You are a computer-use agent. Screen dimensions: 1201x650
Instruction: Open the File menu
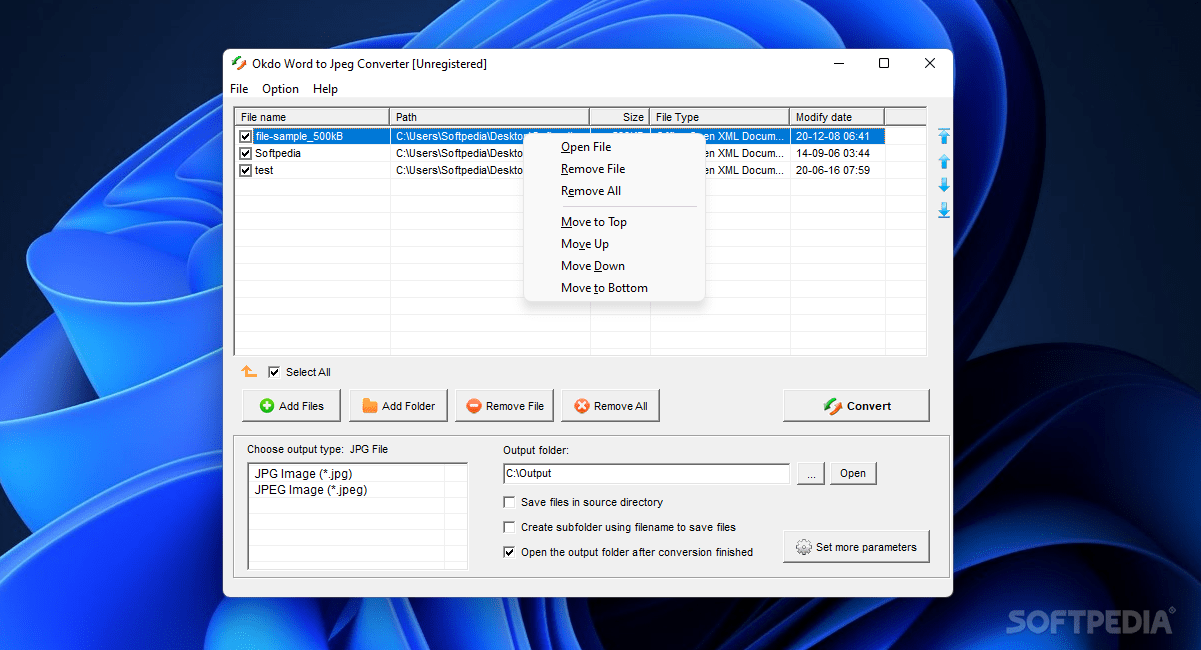coord(239,89)
